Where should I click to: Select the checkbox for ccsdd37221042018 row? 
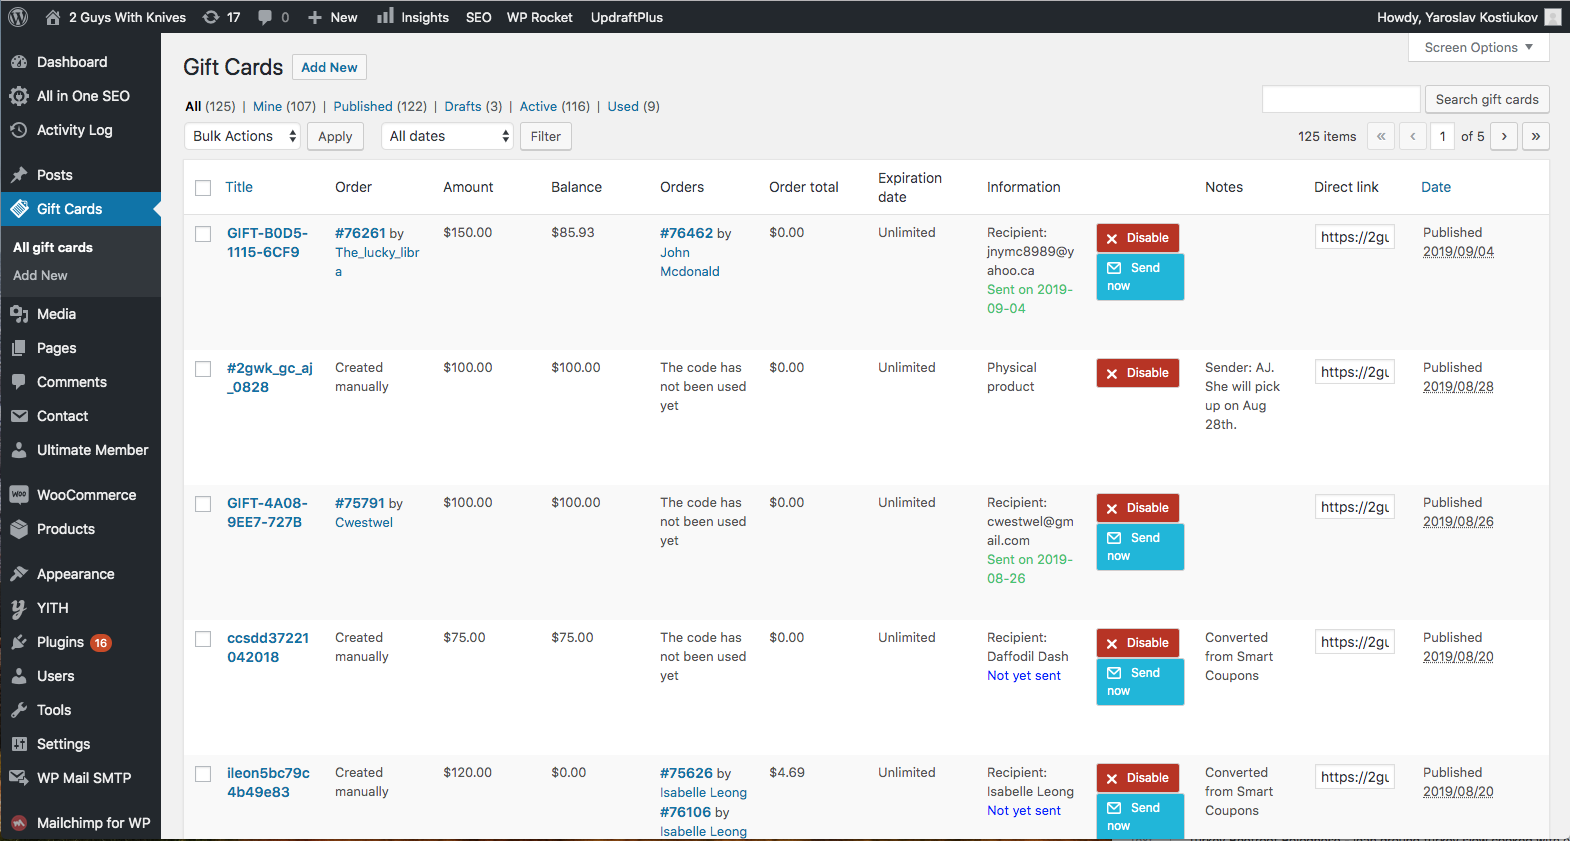[203, 639]
